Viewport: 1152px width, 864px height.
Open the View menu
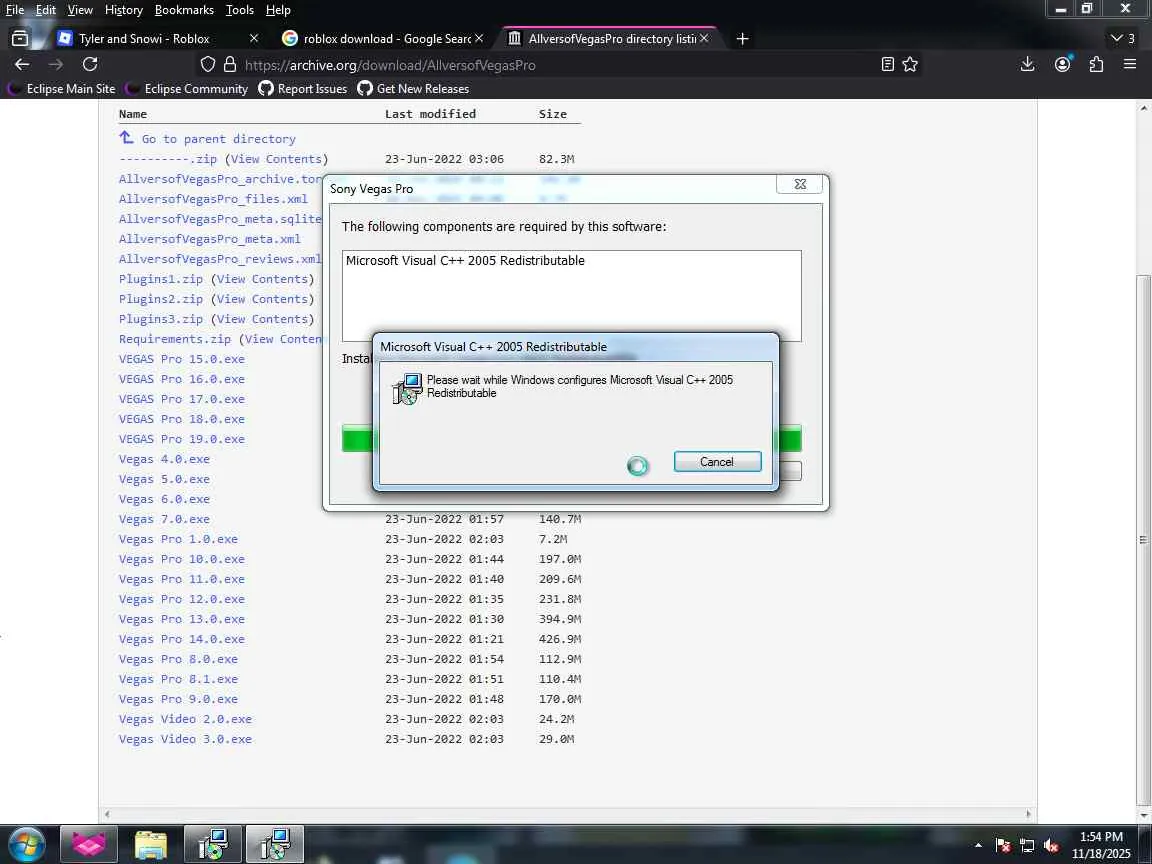tap(80, 10)
